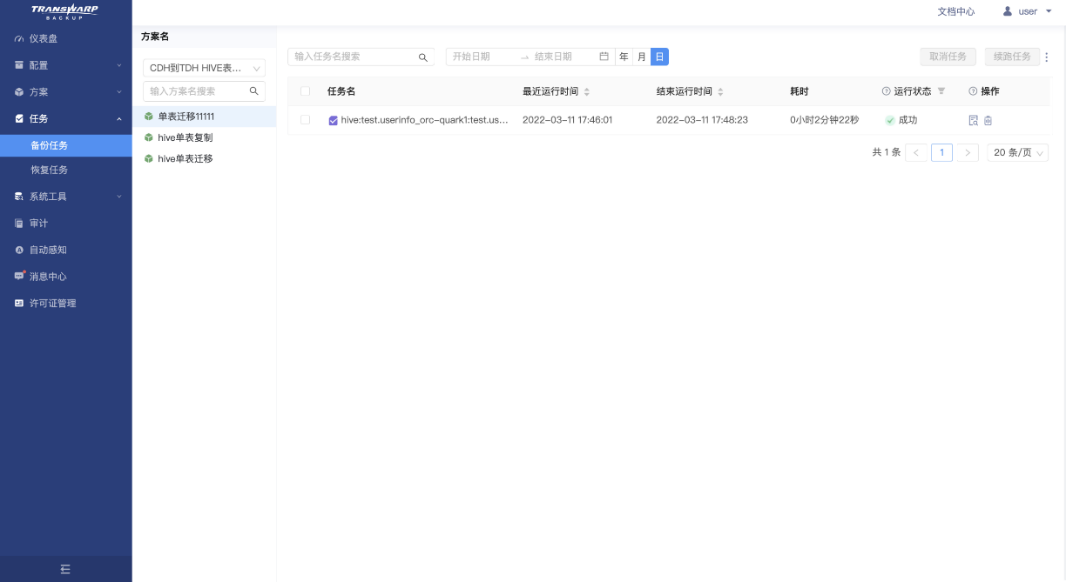Click the 审计 document icon
The image size is (1067, 582).
click(x=19, y=223)
